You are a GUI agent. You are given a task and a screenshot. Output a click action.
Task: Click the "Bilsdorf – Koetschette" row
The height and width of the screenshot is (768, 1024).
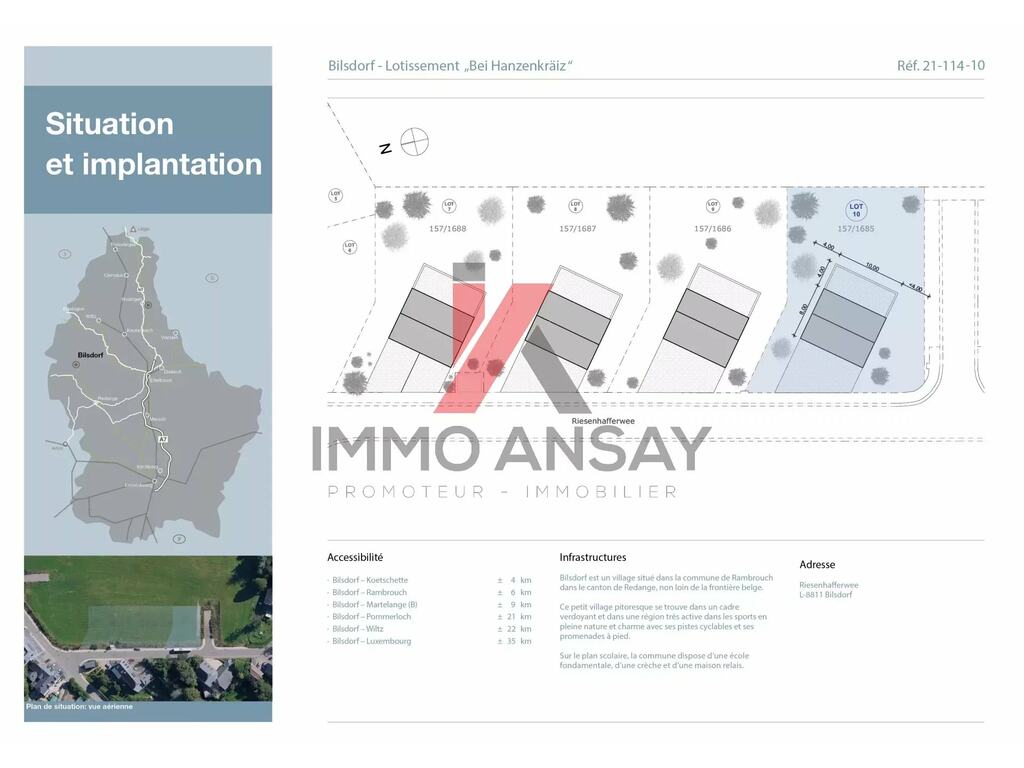tap(430, 580)
